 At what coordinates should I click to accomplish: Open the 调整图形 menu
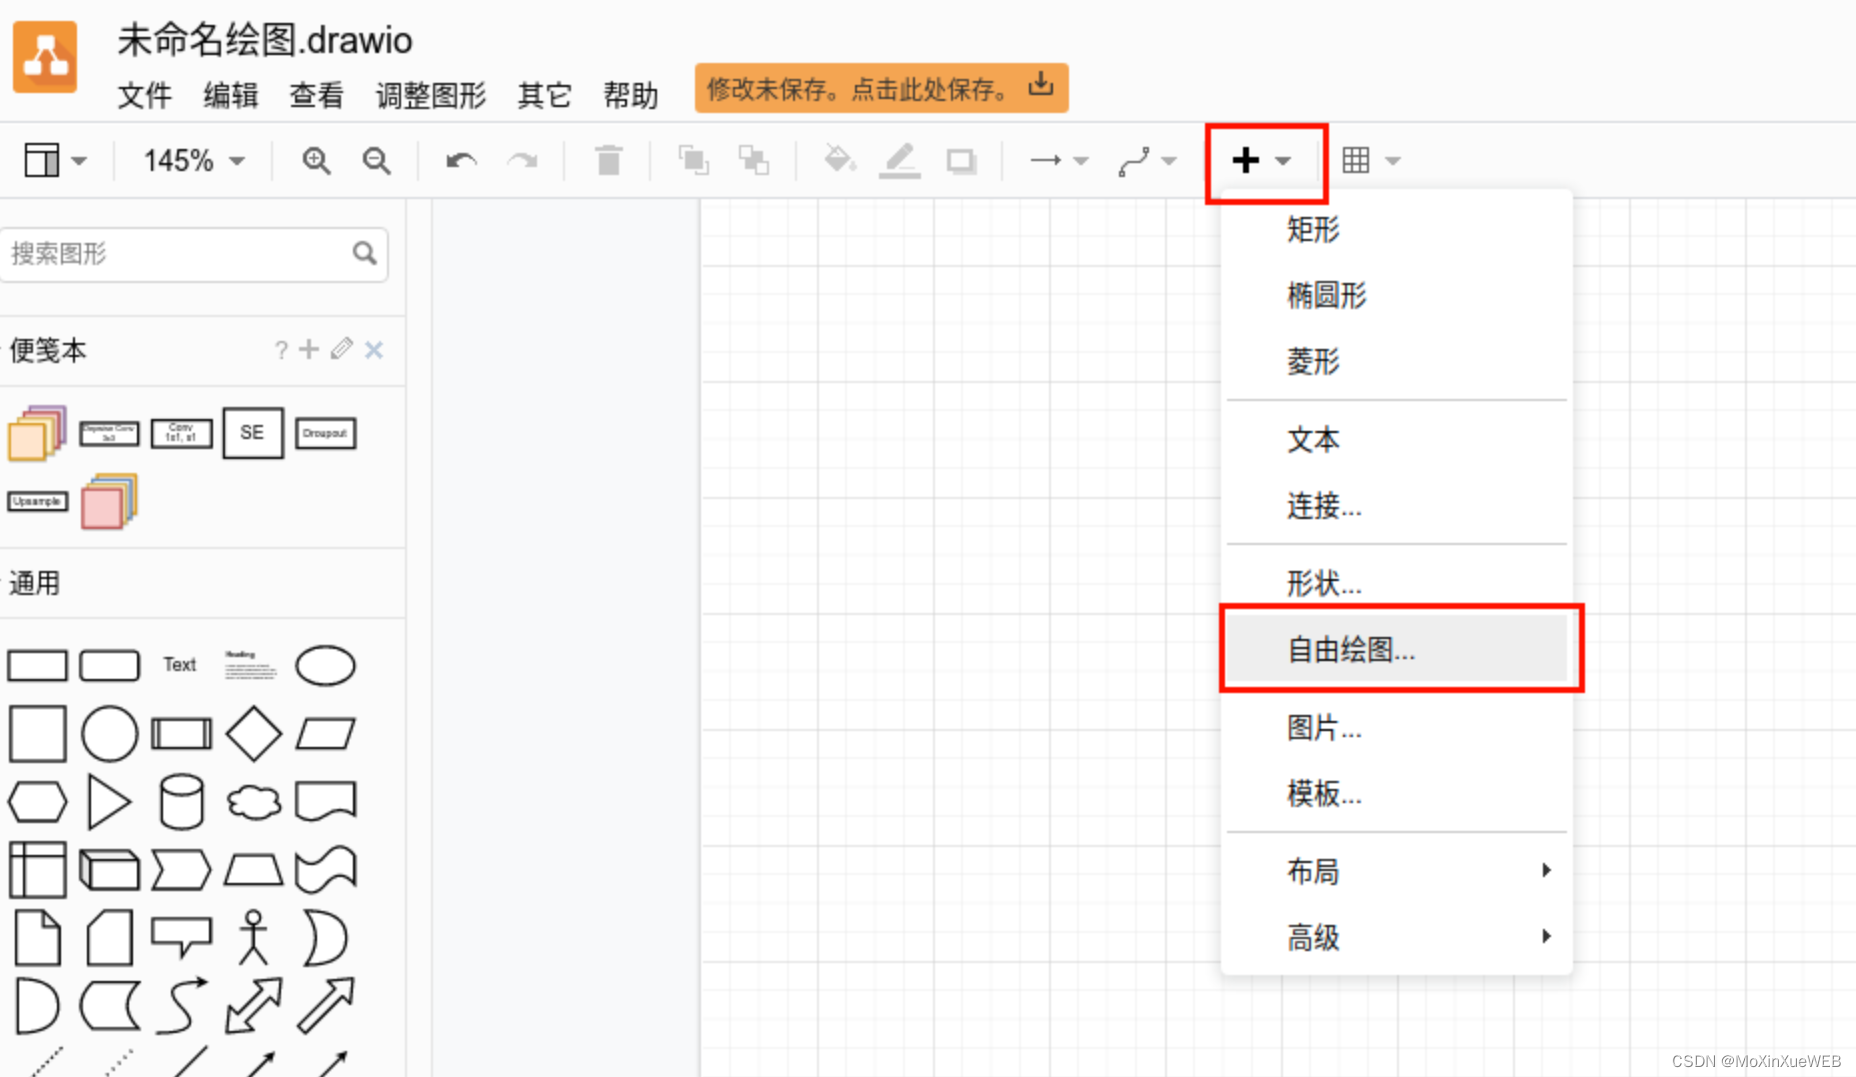coord(430,96)
